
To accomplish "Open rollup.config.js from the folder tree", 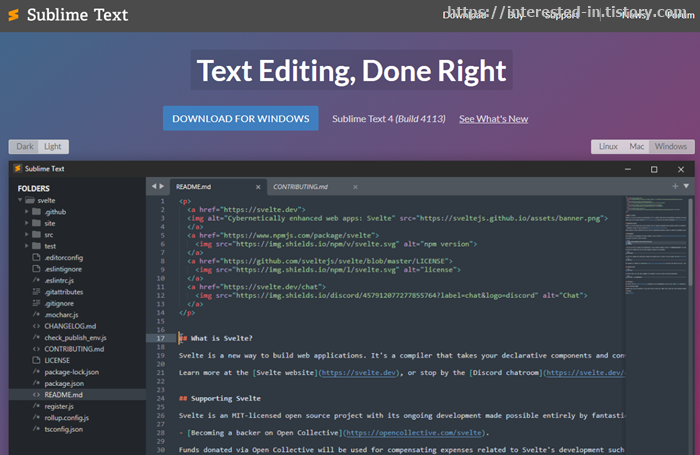I will (x=67, y=418).
